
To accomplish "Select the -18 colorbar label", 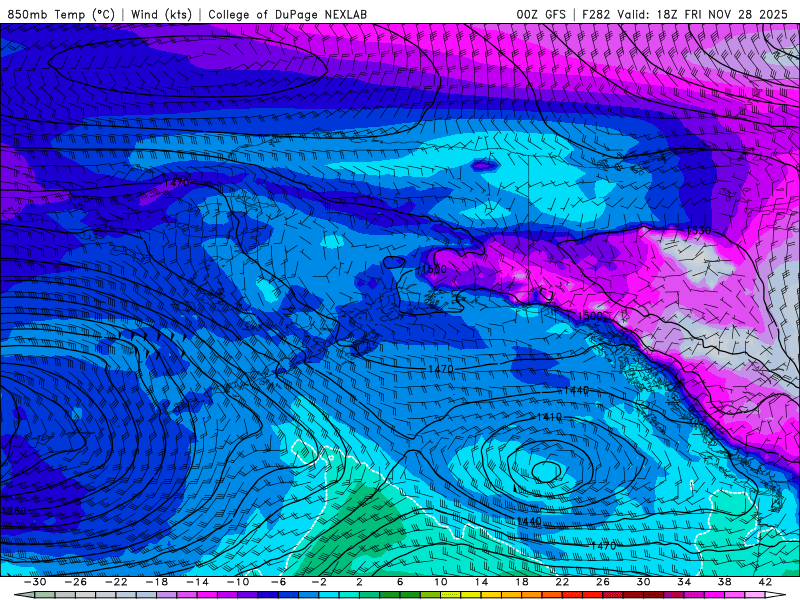I will point(157,582).
